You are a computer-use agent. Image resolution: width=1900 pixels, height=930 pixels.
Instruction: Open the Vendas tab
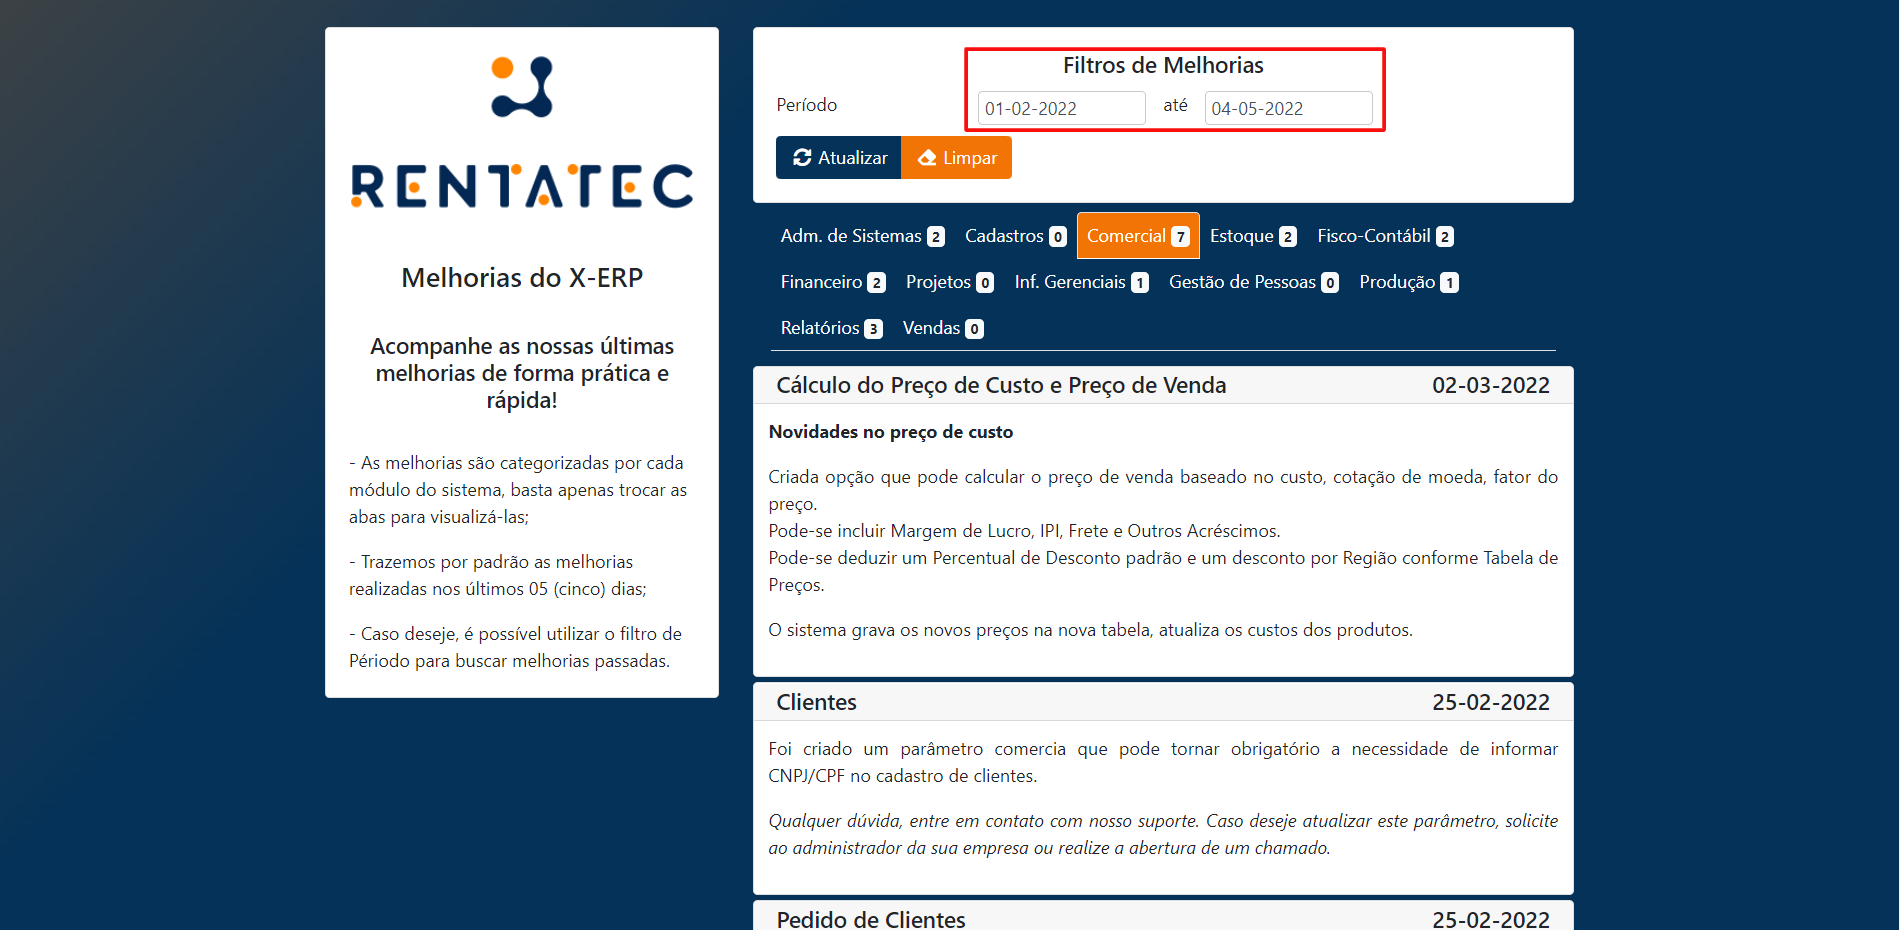pos(942,328)
